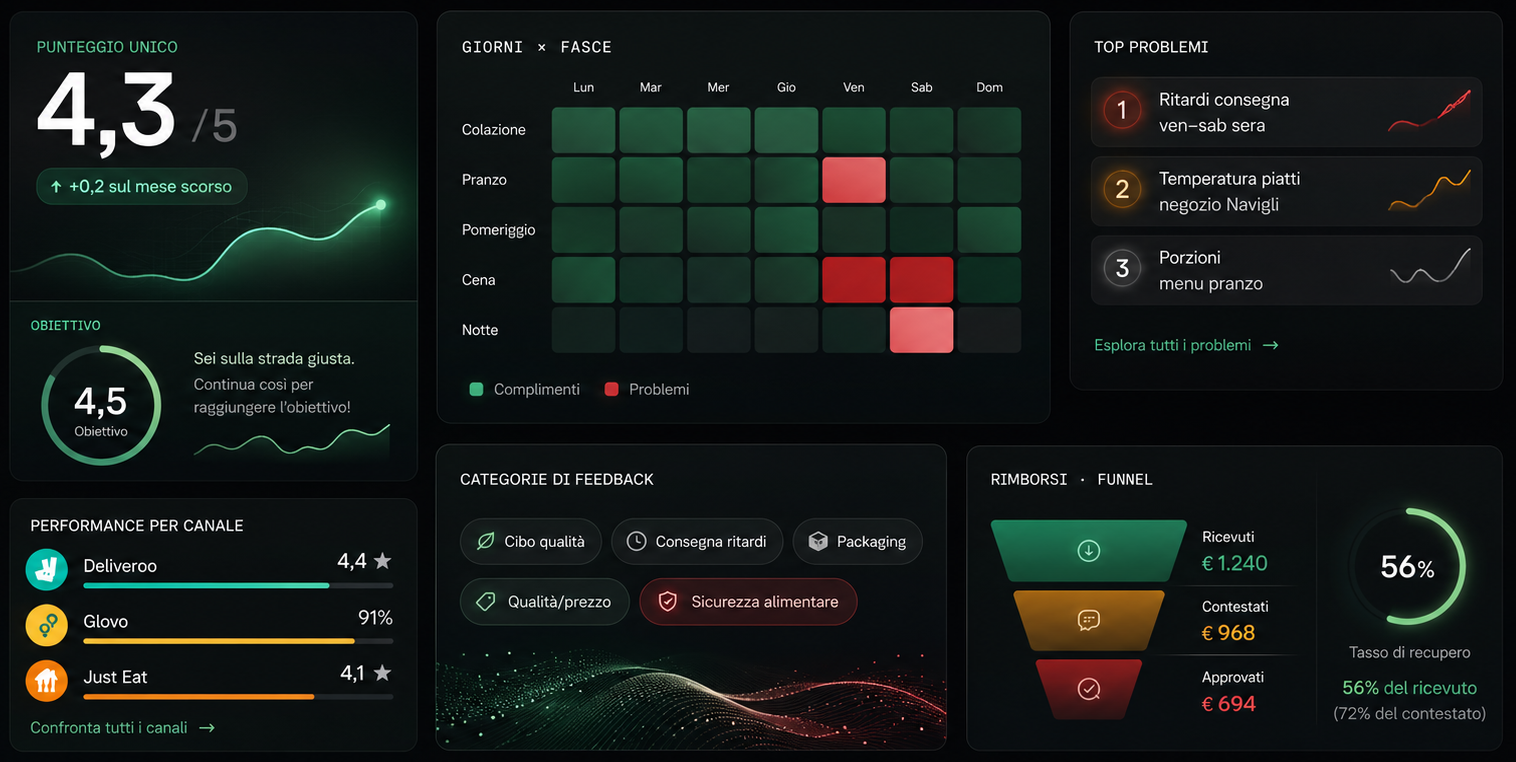
Task: Open the Esplora tutti i problemi link
Action: (x=1186, y=345)
